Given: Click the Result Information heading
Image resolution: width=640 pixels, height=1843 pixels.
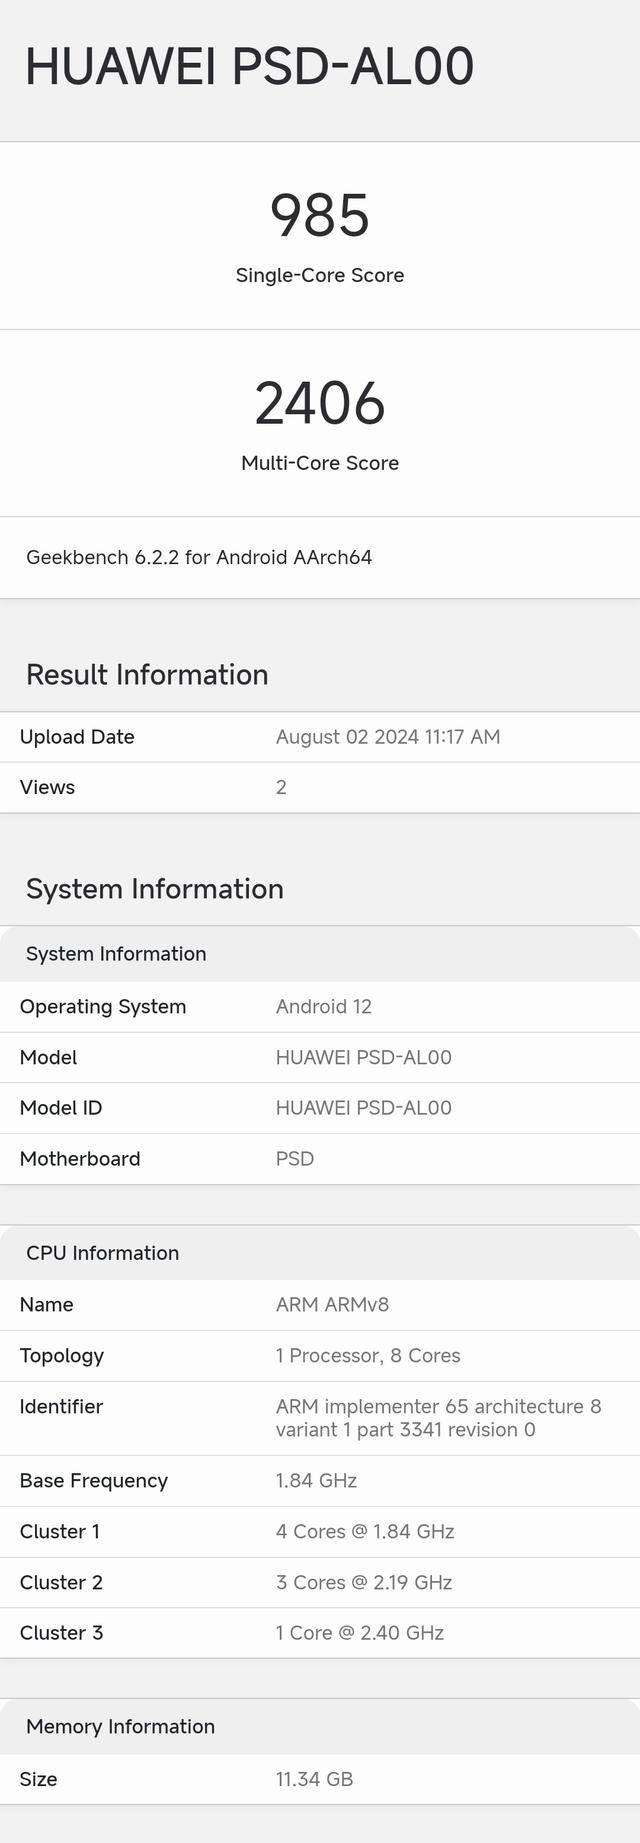Looking at the screenshot, I should coord(147,674).
